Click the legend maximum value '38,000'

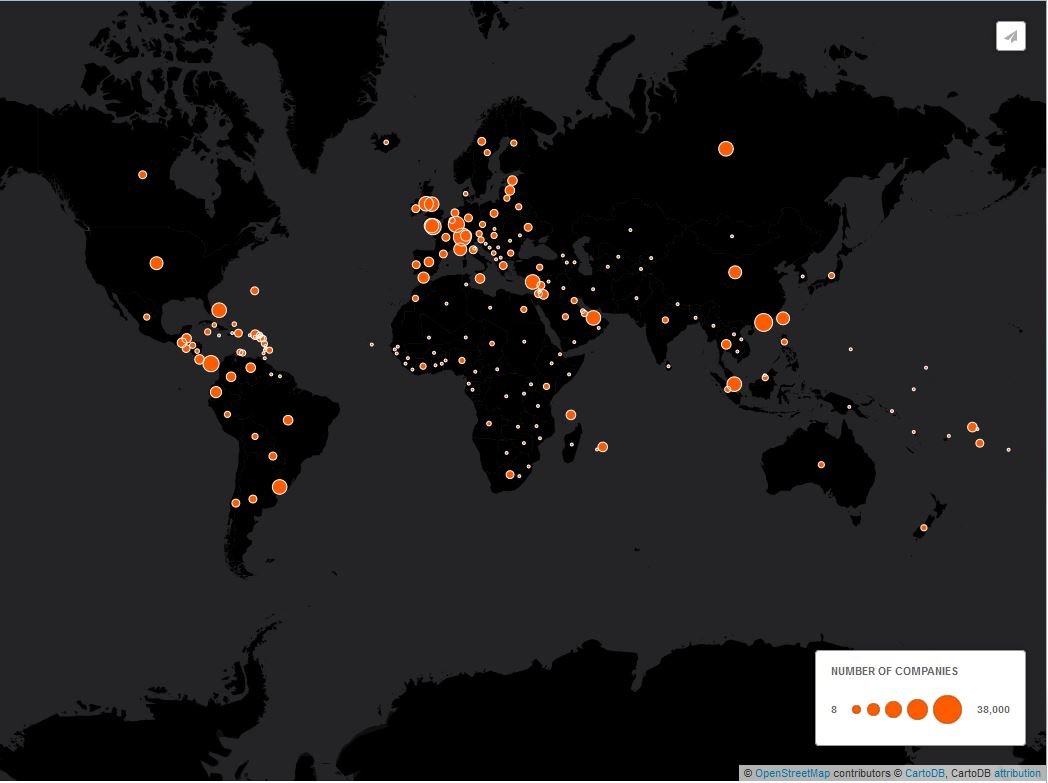(x=993, y=710)
